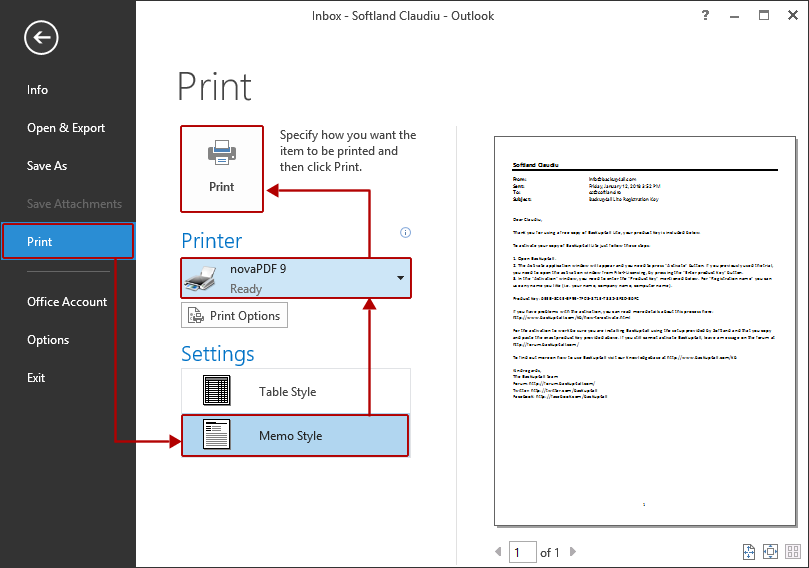Close the Outlook window
This screenshot has width=809, height=568.
click(x=793, y=15)
